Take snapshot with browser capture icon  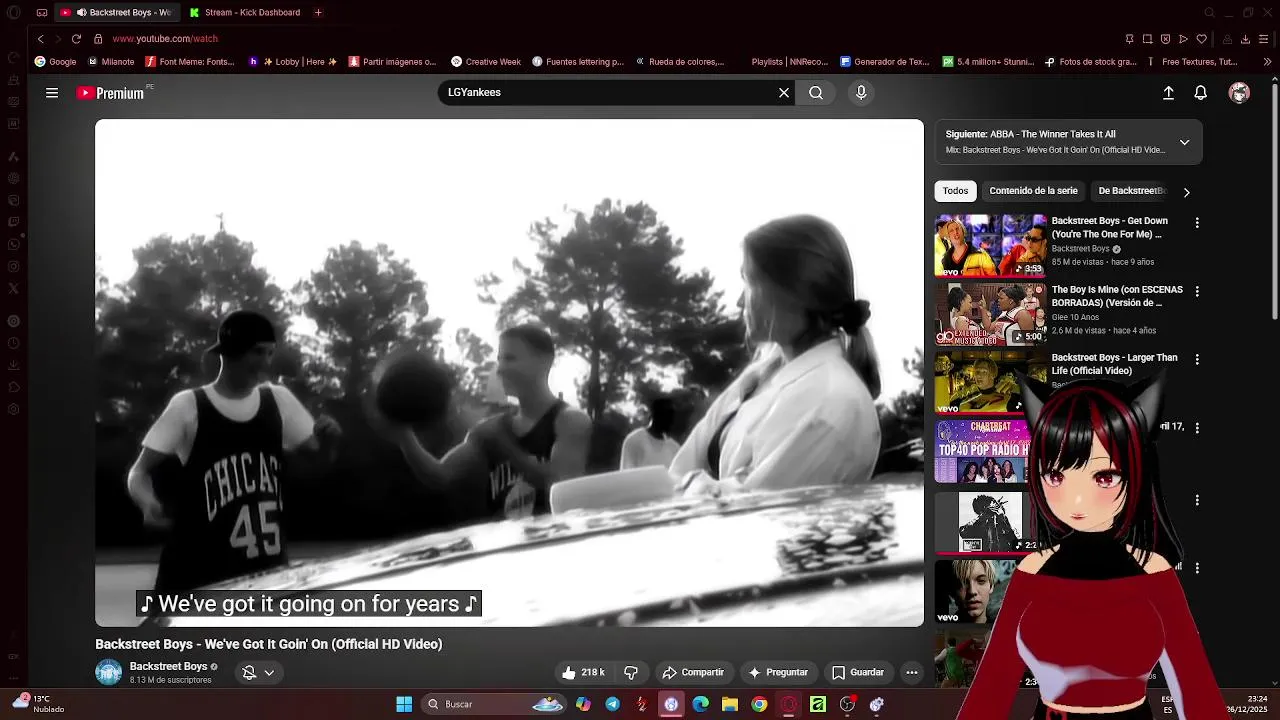point(1148,39)
